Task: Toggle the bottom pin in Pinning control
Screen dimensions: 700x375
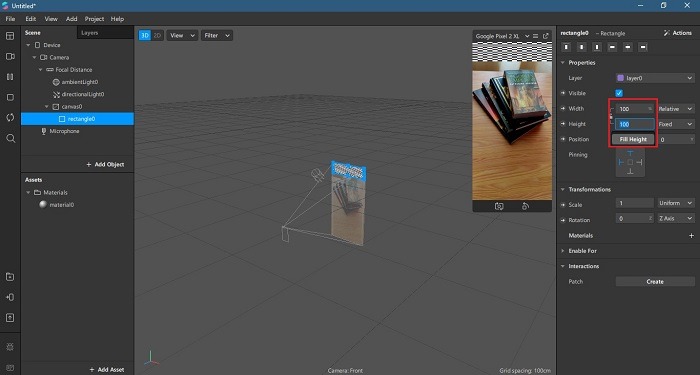Action: 630,171
